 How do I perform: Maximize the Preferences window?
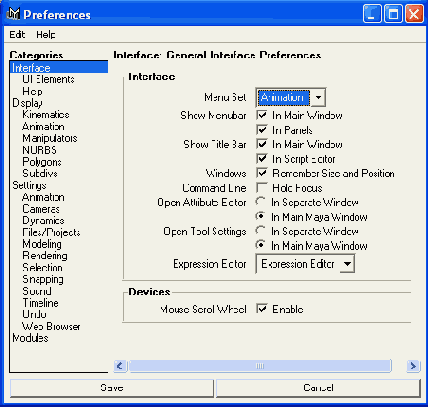(x=393, y=14)
